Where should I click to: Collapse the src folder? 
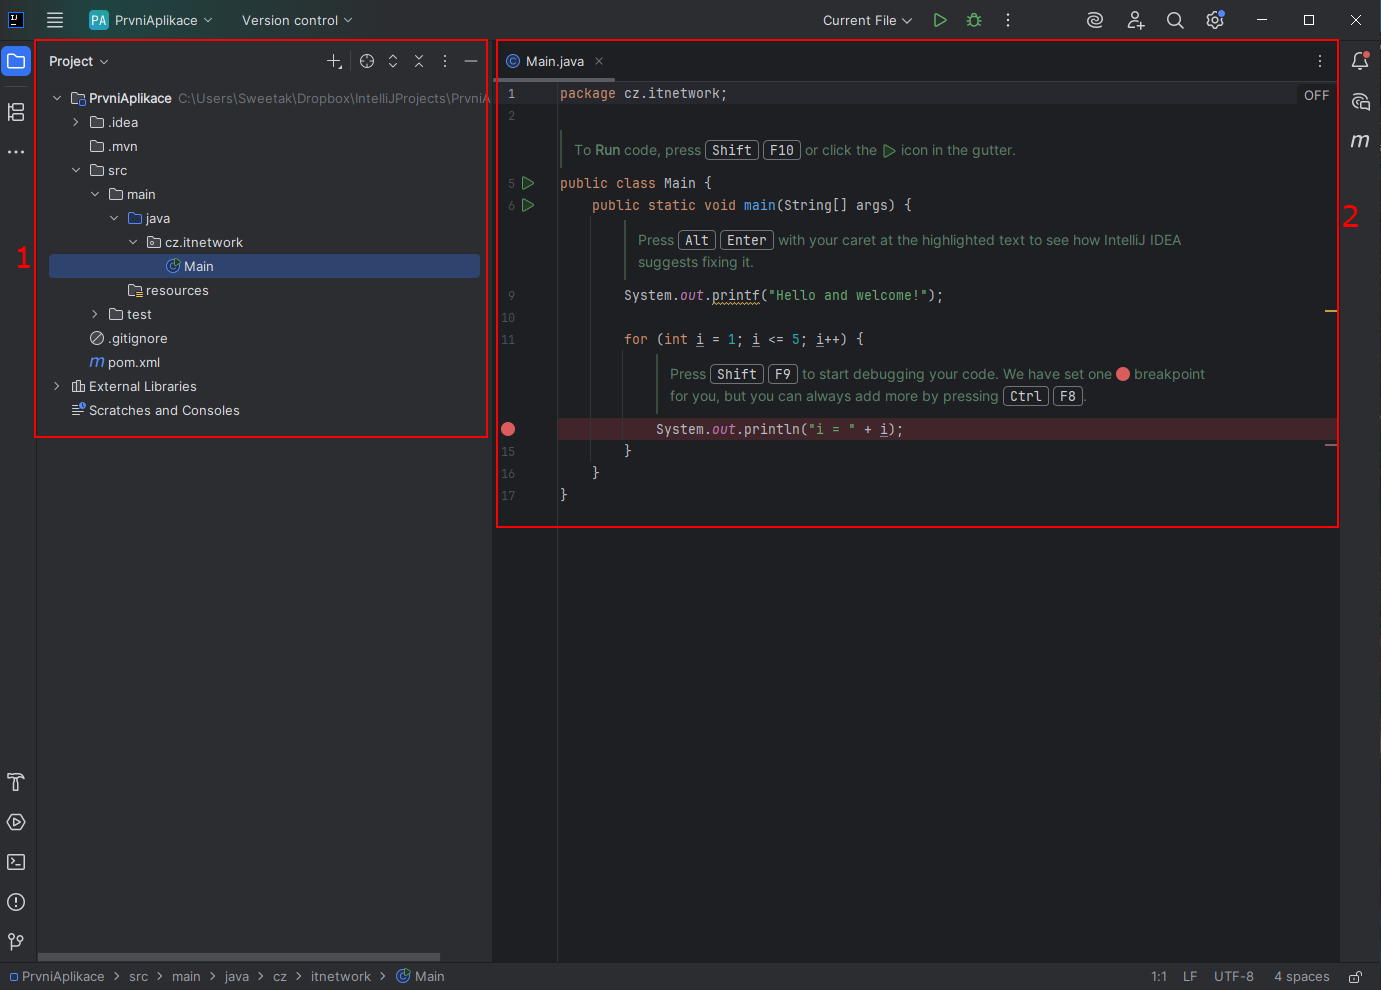tap(76, 170)
